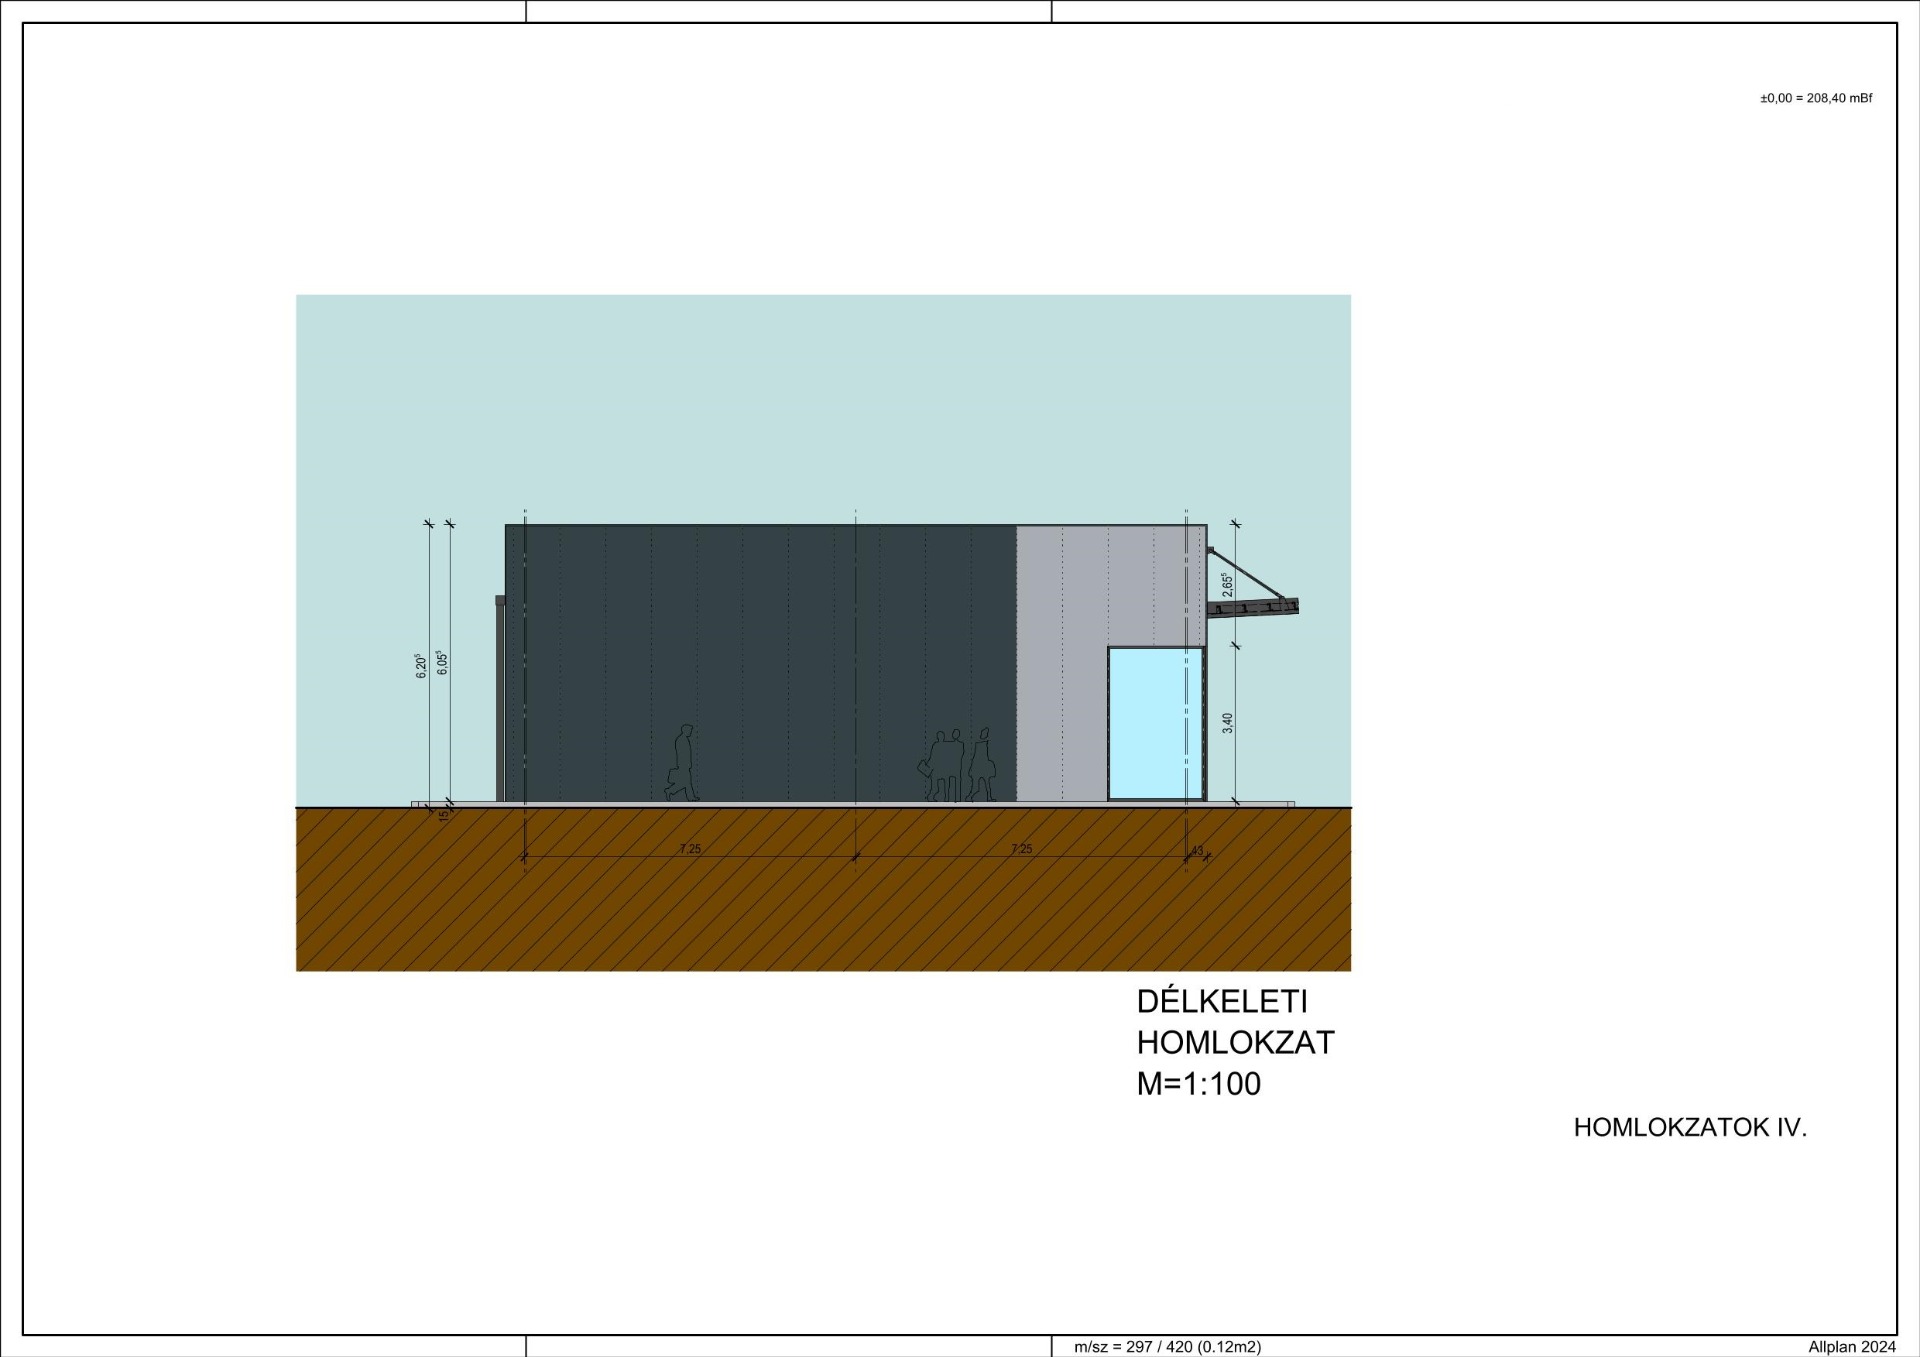The width and height of the screenshot is (1920, 1357).
Task: Click the downpipe on building's left edge
Action: 500,698
